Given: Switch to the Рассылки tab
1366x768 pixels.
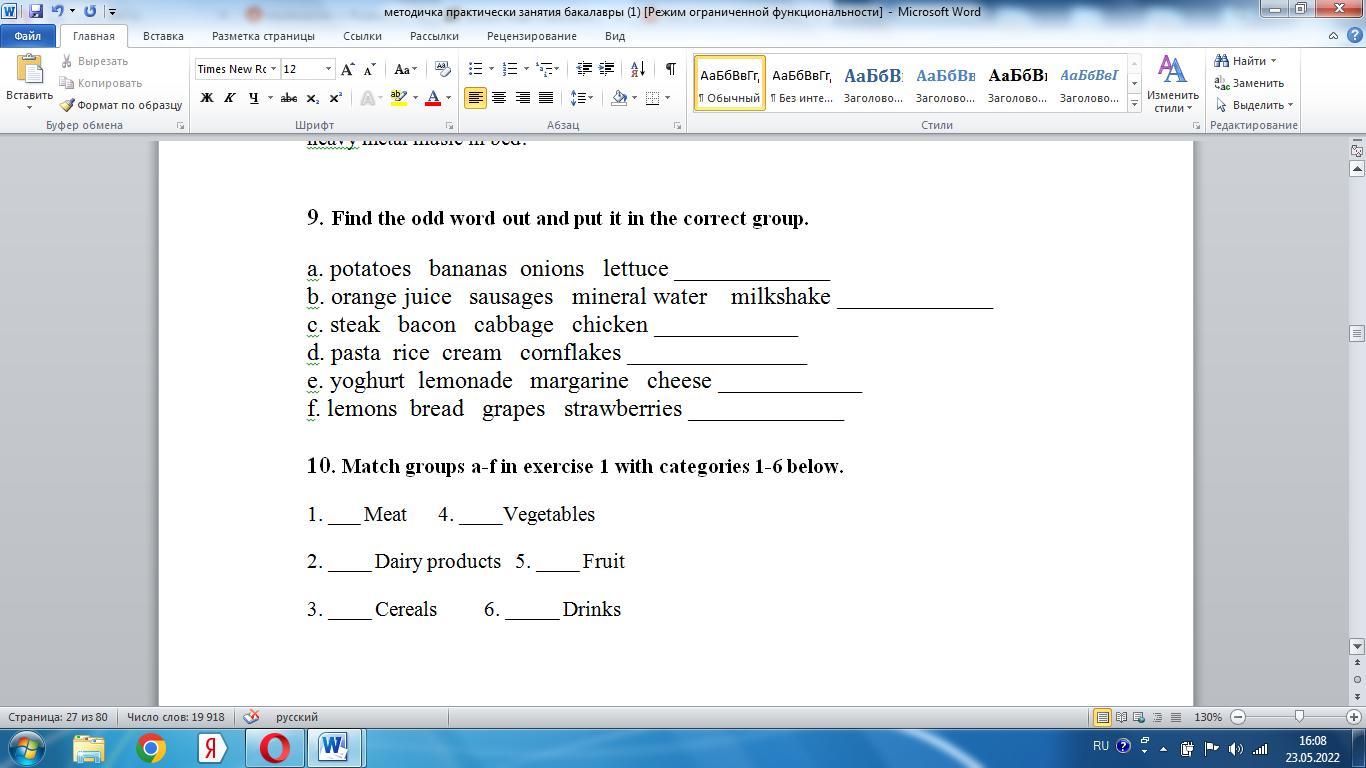Looking at the screenshot, I should tap(434, 36).
